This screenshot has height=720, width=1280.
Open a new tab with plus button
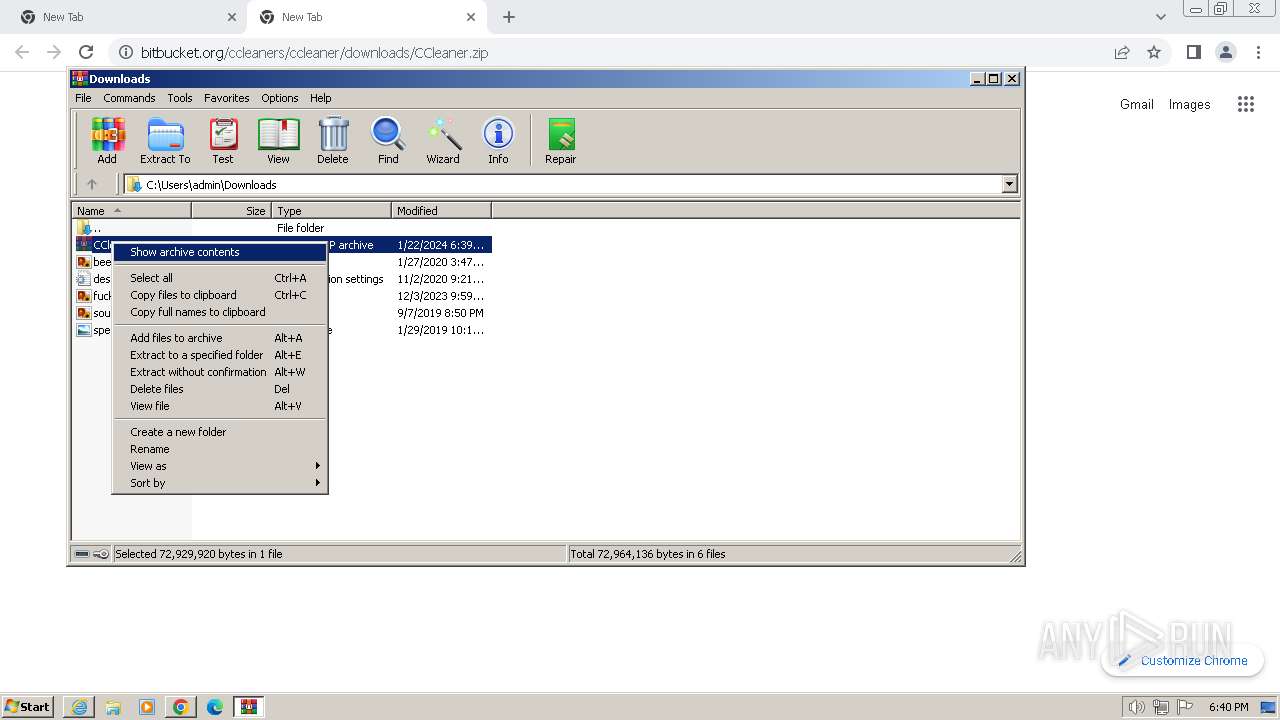click(509, 17)
